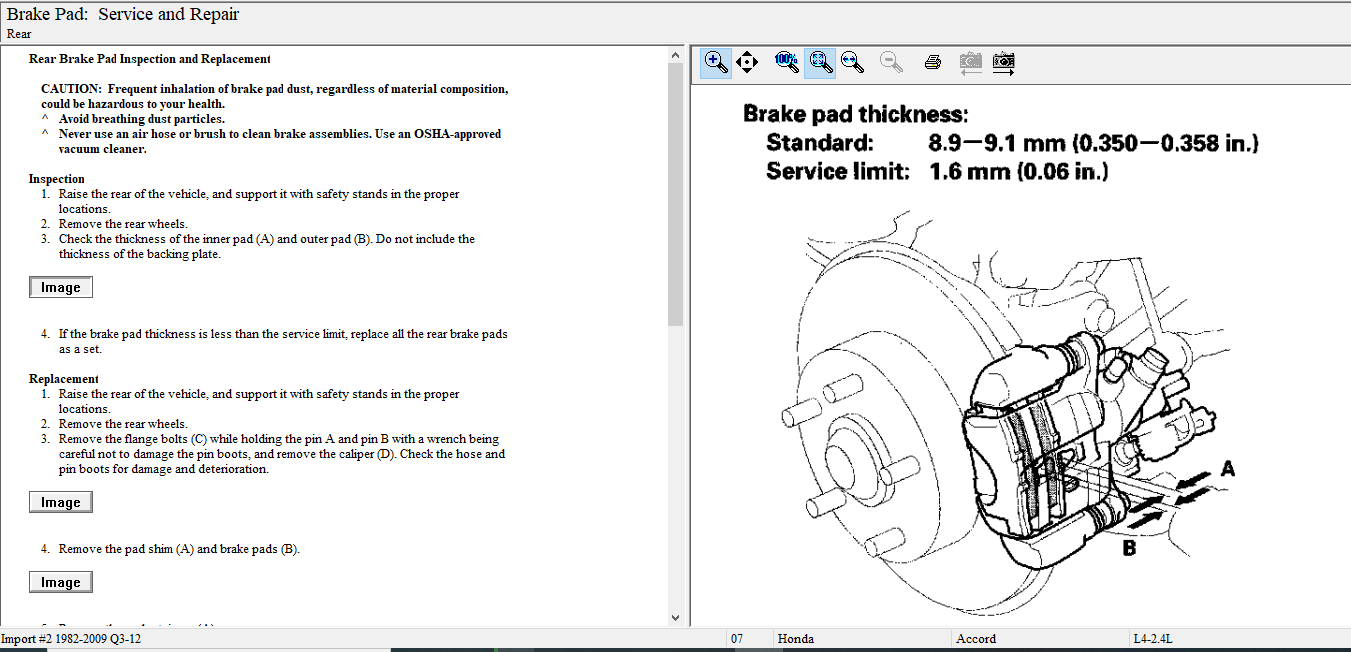Open Image button below flange bolts step

pos(61,503)
